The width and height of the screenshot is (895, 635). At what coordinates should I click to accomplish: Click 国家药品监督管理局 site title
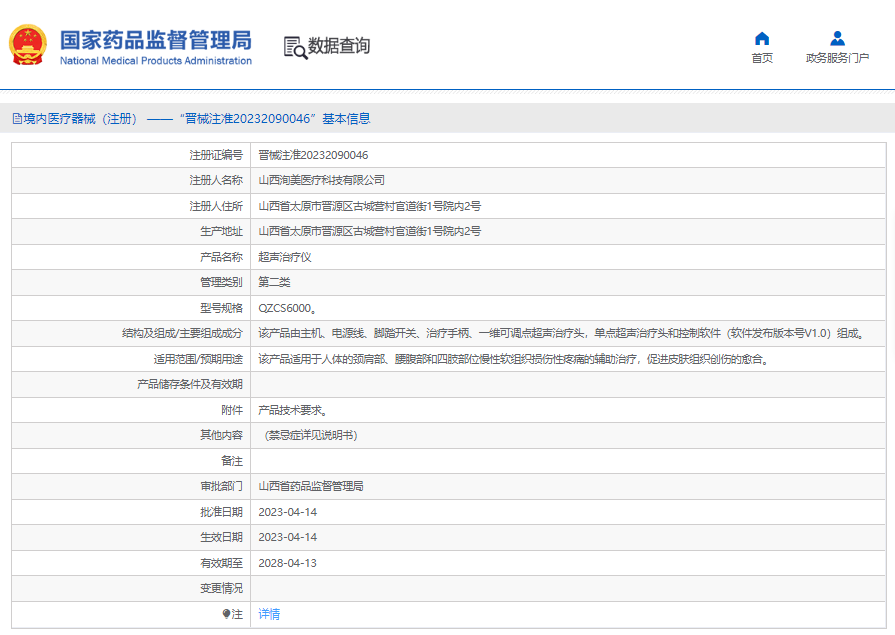tap(156, 40)
